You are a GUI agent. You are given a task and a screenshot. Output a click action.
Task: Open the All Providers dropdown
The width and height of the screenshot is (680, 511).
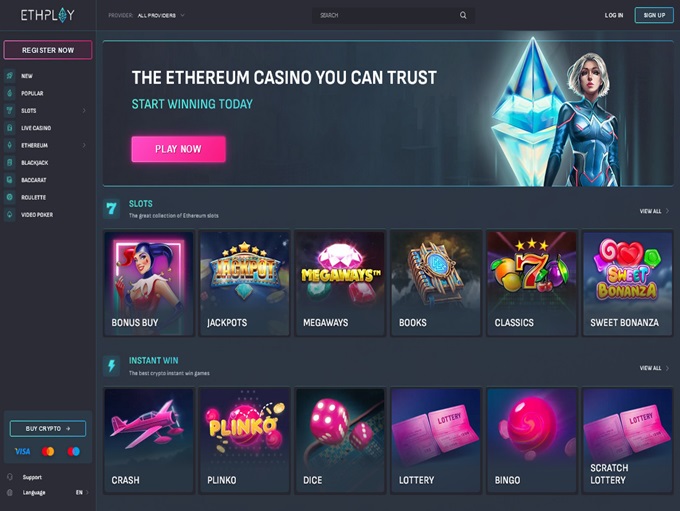pyautogui.click(x=161, y=15)
